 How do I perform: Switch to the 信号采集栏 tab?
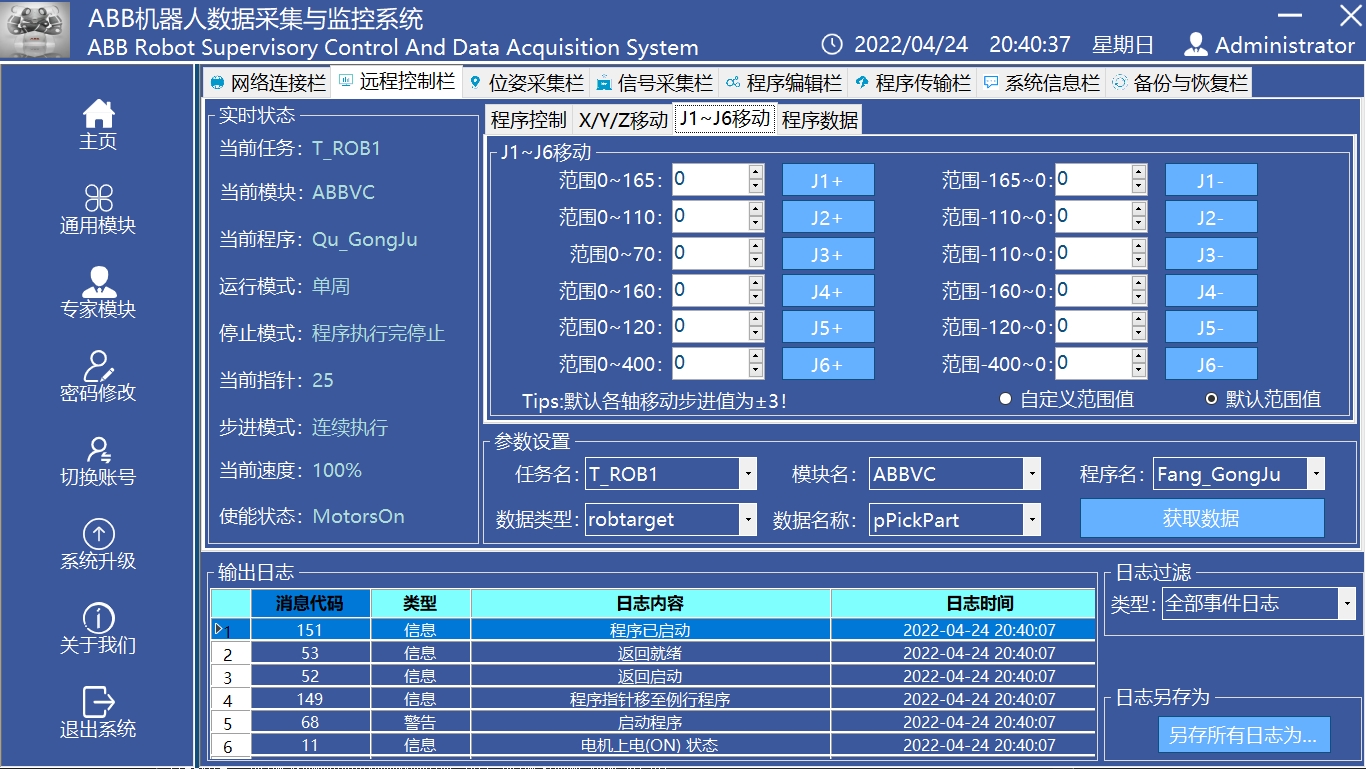[x=654, y=83]
